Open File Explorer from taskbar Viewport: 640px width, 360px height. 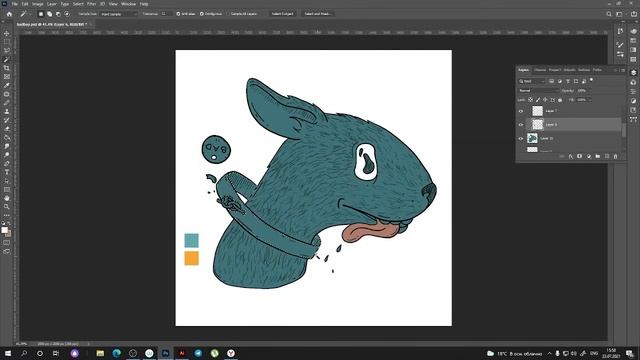(x=100, y=353)
